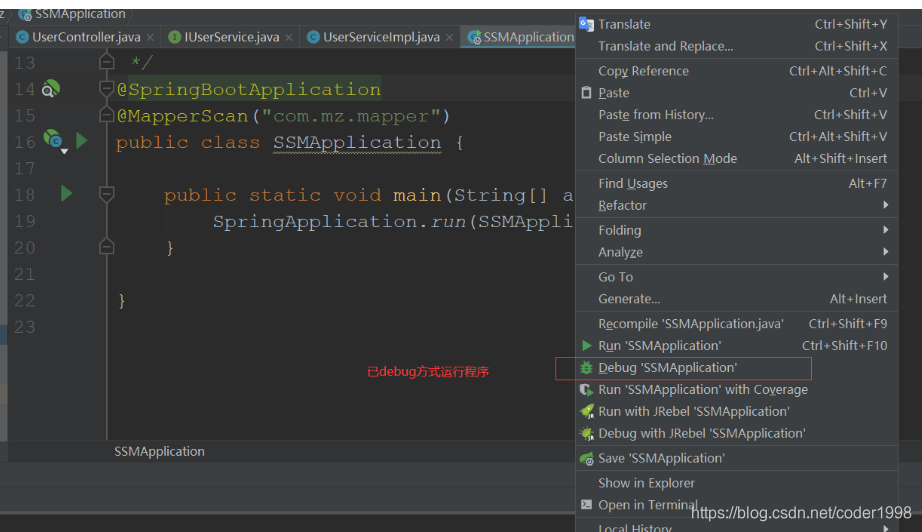Switch to IUserService.java tab
Viewport: 922px width, 532px height.
coord(231,37)
